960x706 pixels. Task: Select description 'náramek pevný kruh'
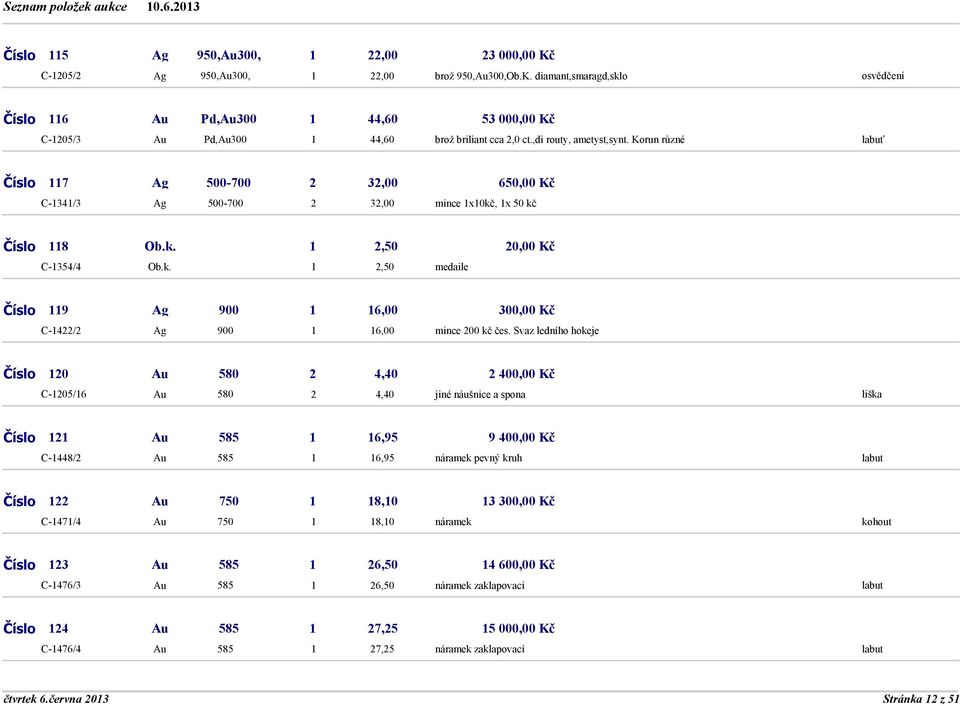478,458
